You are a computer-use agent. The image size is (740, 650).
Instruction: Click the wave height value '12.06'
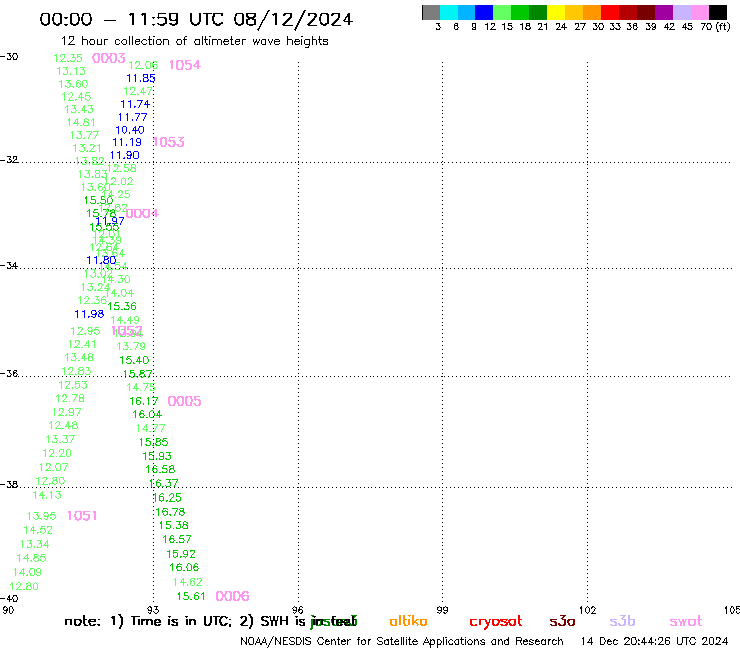(143, 65)
